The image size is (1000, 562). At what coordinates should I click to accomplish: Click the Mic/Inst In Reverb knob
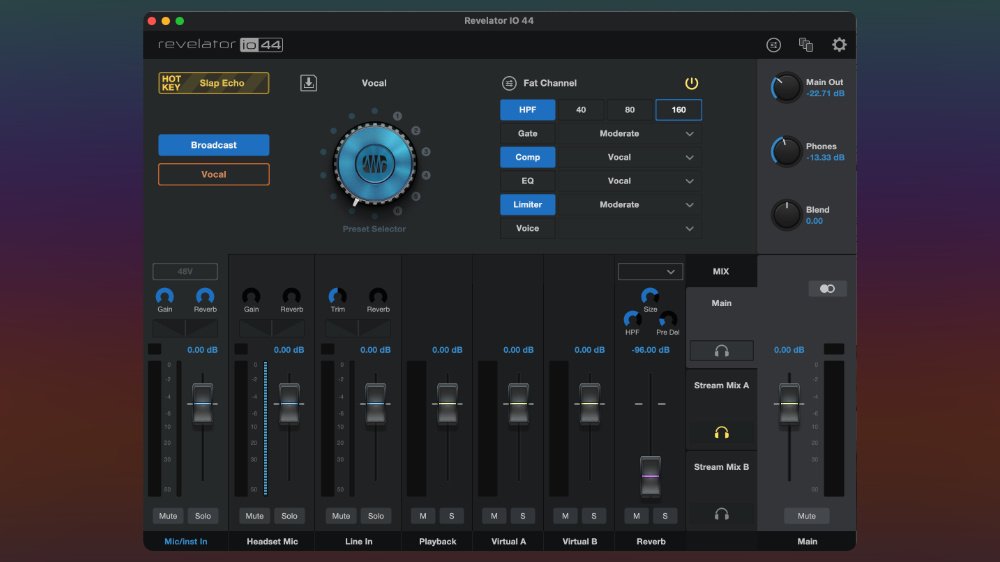[205, 296]
